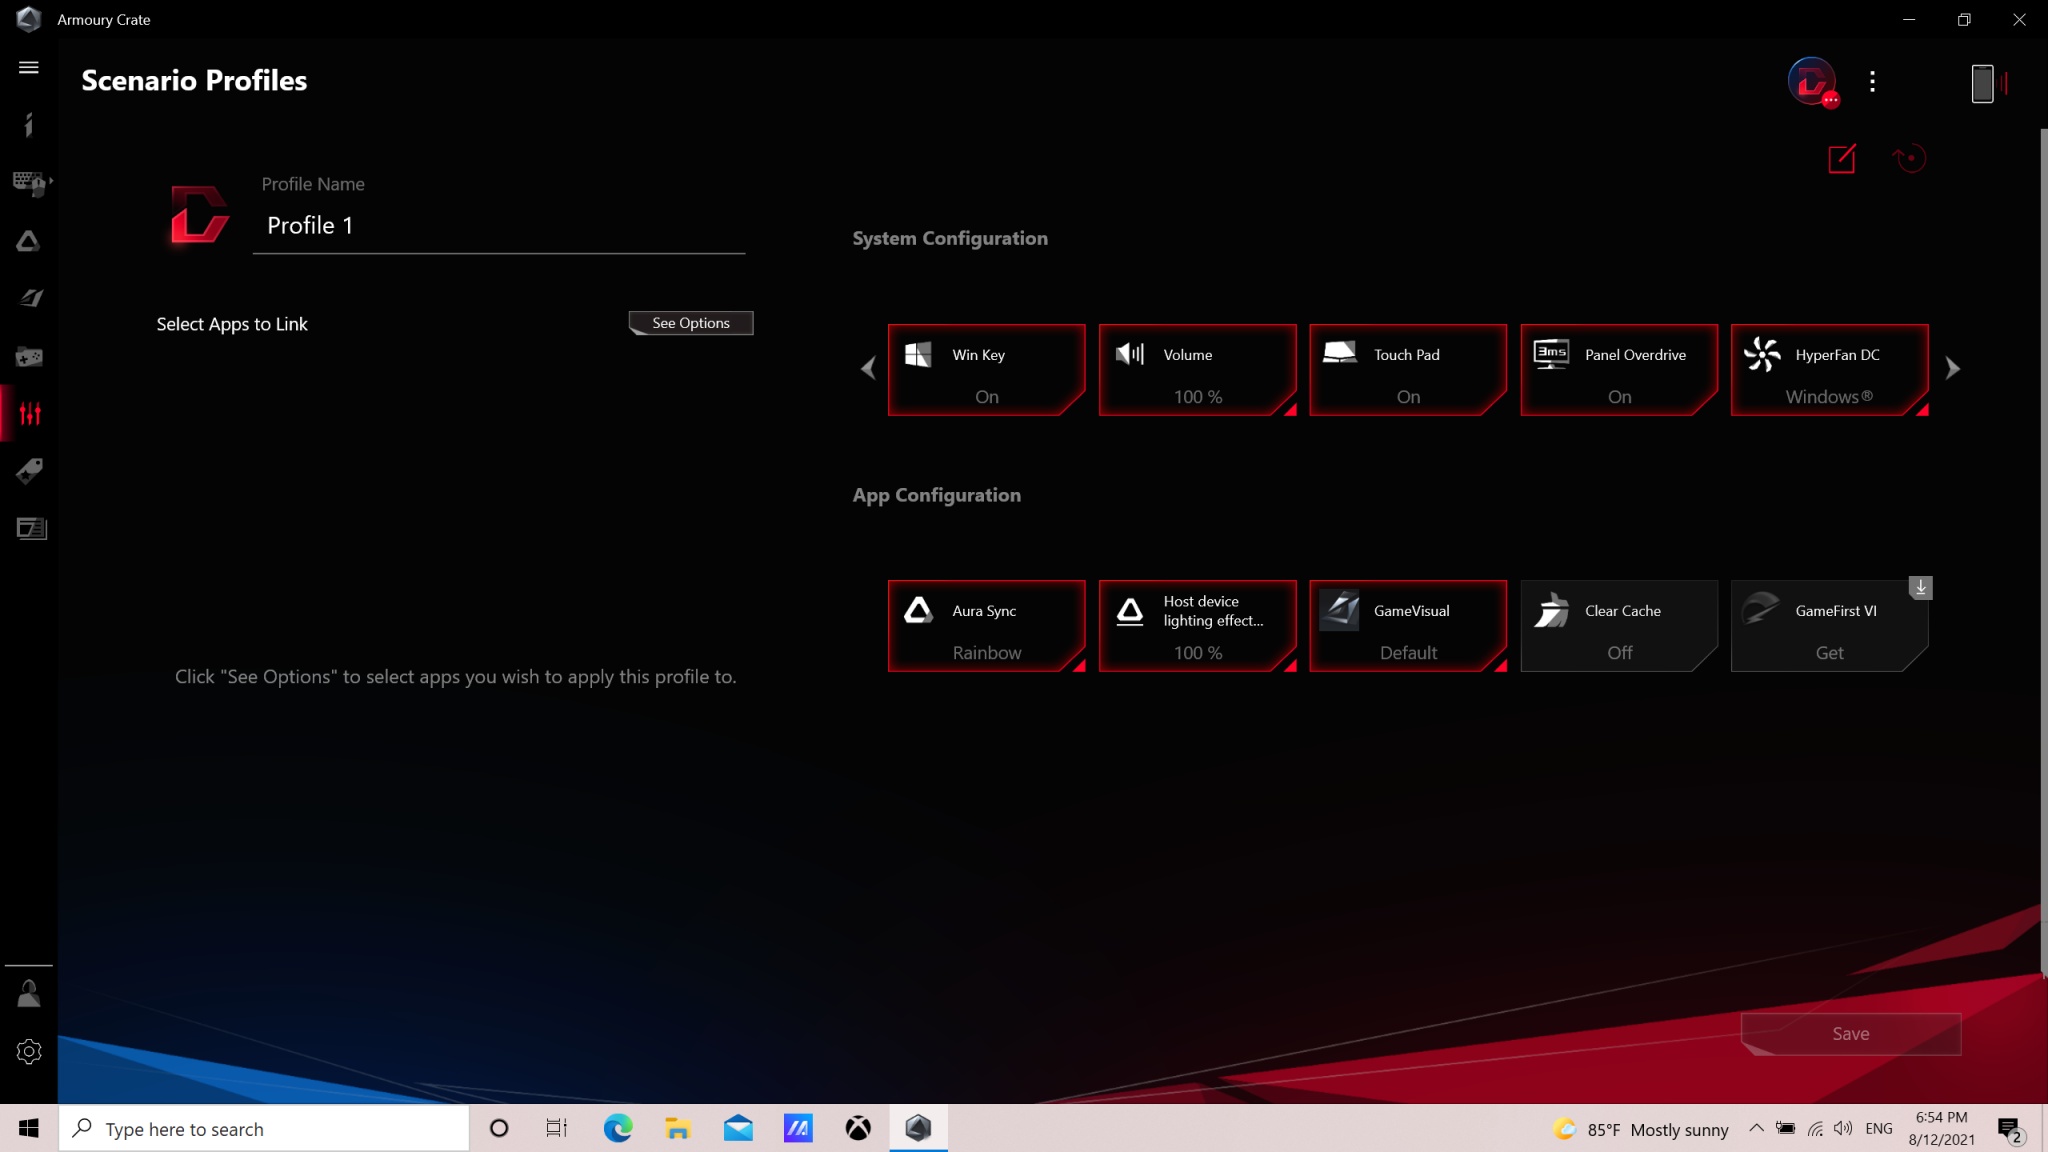Open File Explorer from taskbar
The image size is (2048, 1152).
point(678,1129)
